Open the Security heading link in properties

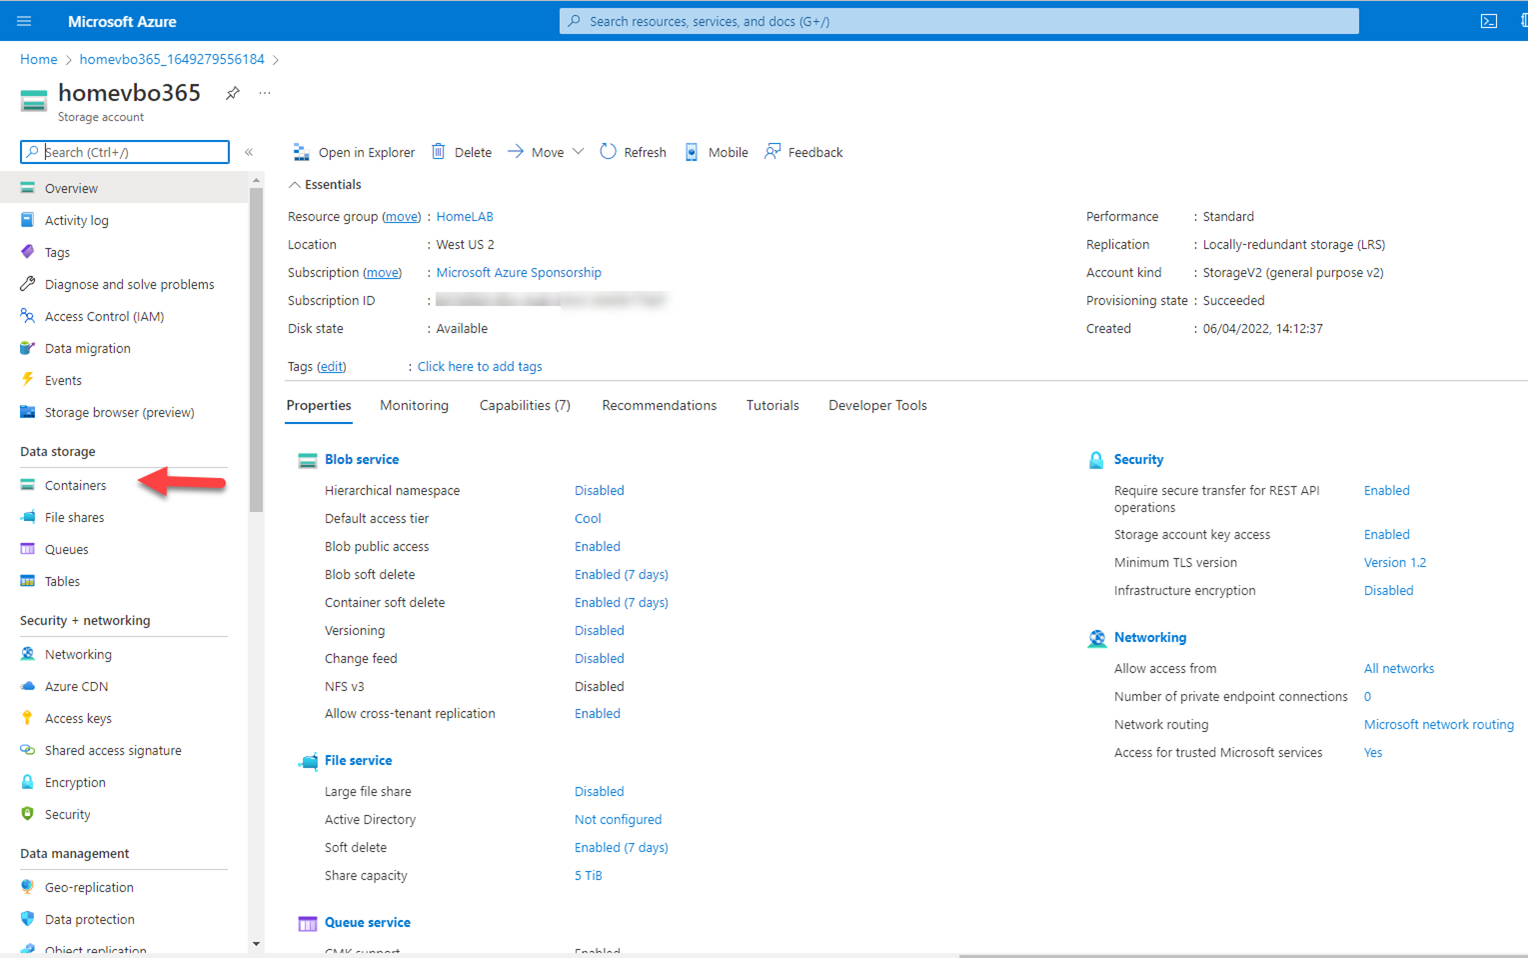[x=1139, y=459]
